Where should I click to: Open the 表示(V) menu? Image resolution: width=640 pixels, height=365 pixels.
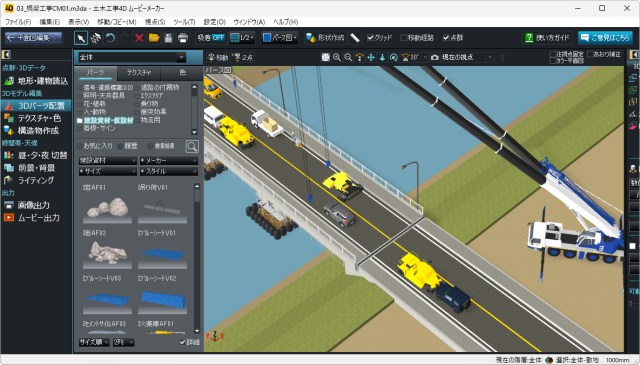78,22
